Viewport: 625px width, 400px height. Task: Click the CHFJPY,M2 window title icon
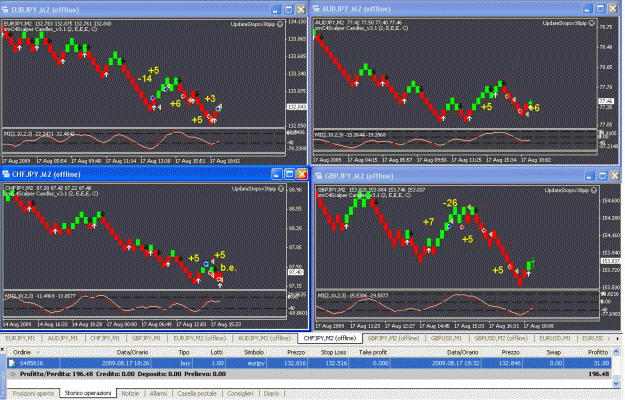(x=6, y=174)
